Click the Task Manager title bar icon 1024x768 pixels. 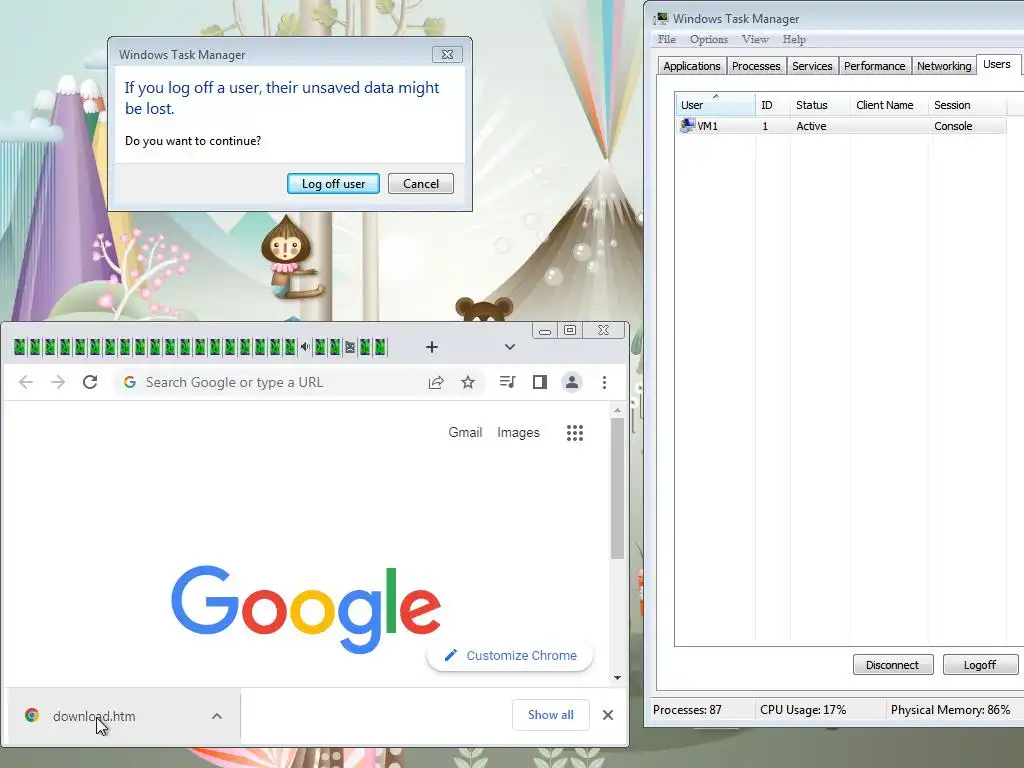click(x=661, y=18)
